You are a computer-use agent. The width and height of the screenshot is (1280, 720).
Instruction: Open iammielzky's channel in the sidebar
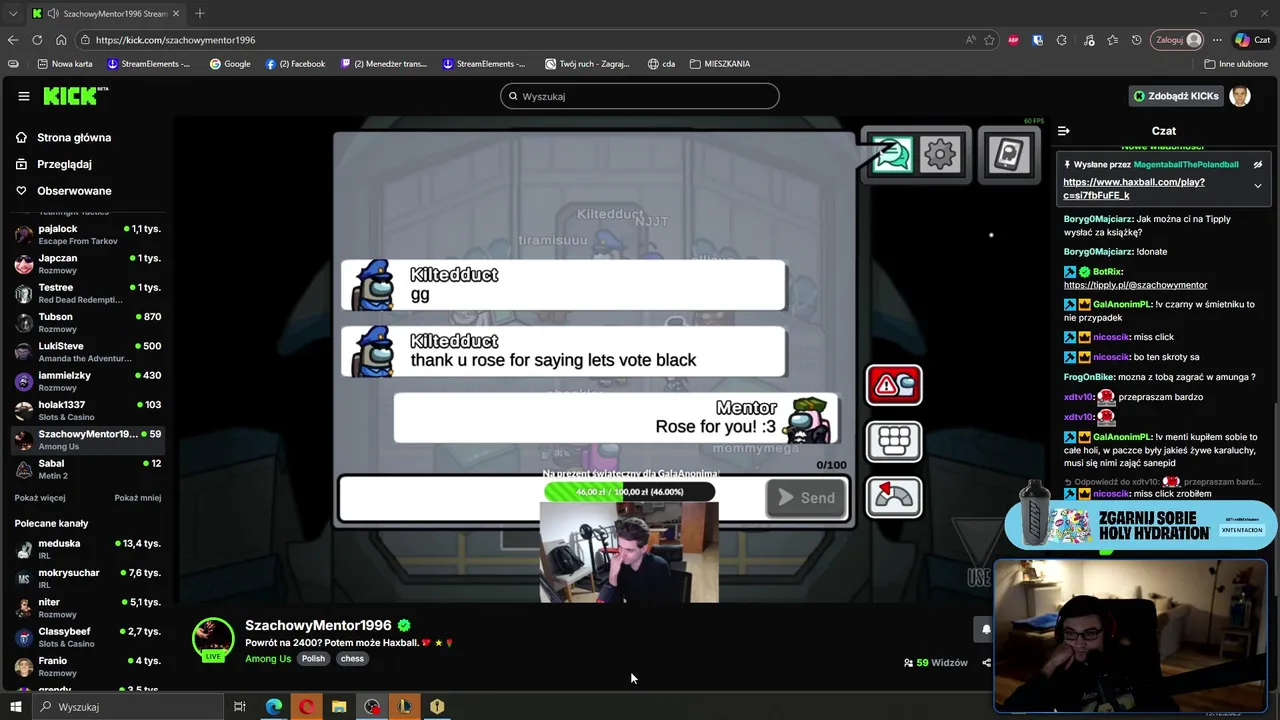[88, 381]
